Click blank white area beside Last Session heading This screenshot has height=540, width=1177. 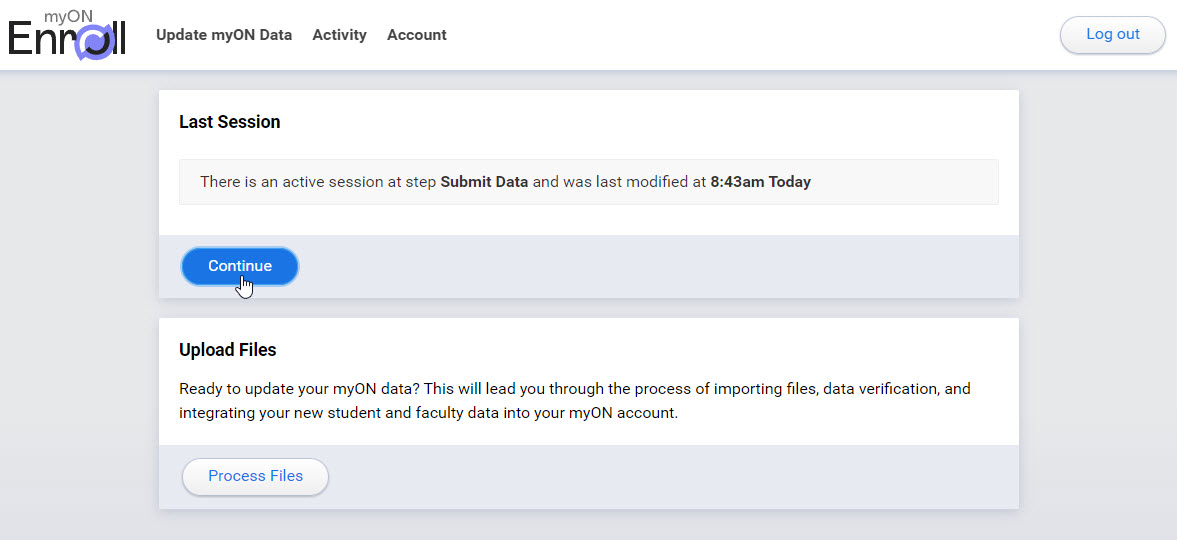[638, 122]
